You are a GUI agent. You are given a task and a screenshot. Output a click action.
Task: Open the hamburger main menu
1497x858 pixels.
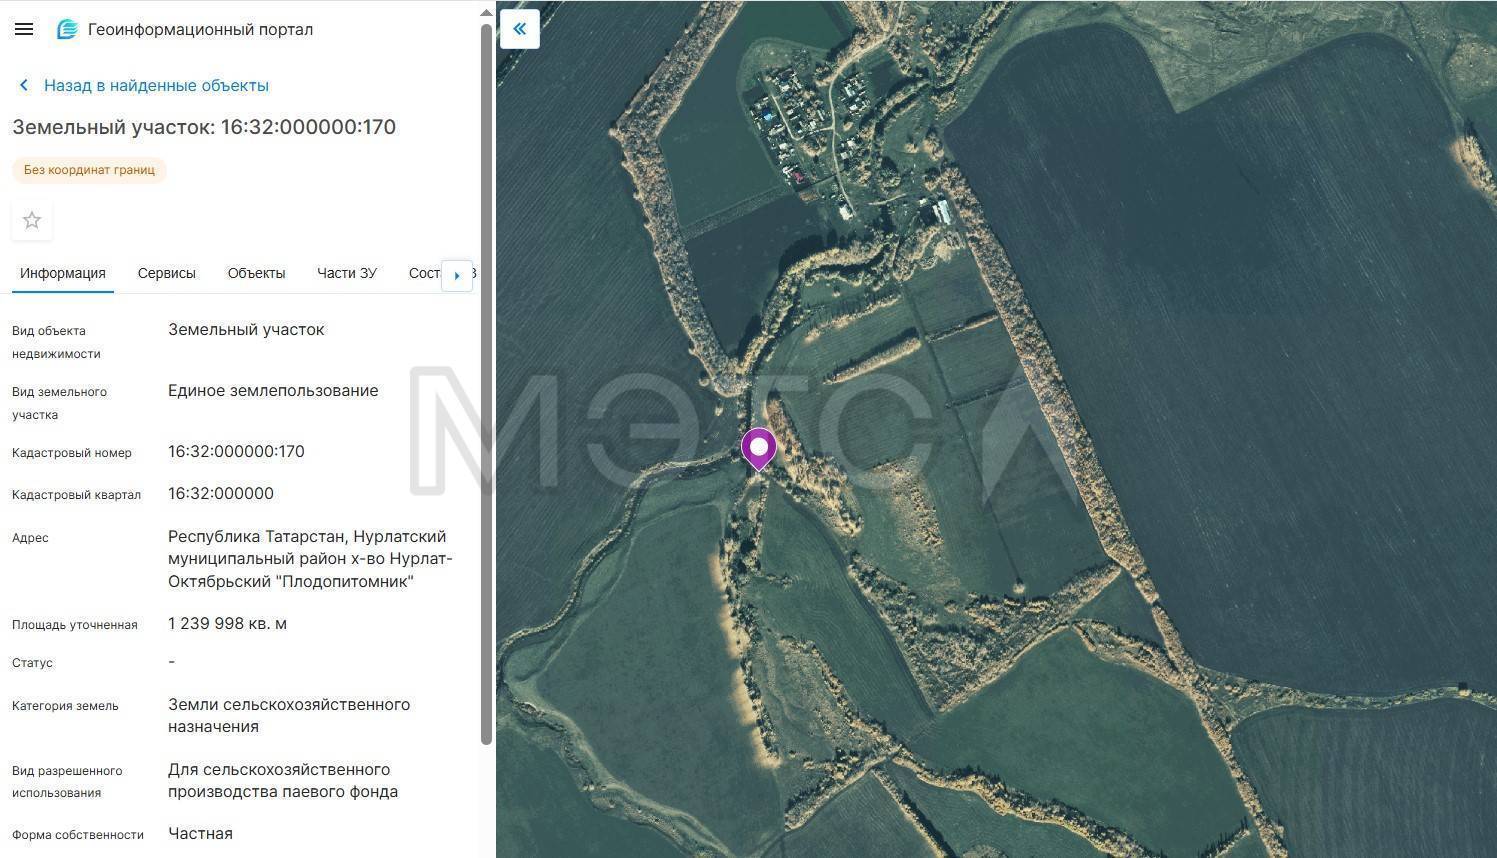pyautogui.click(x=24, y=29)
